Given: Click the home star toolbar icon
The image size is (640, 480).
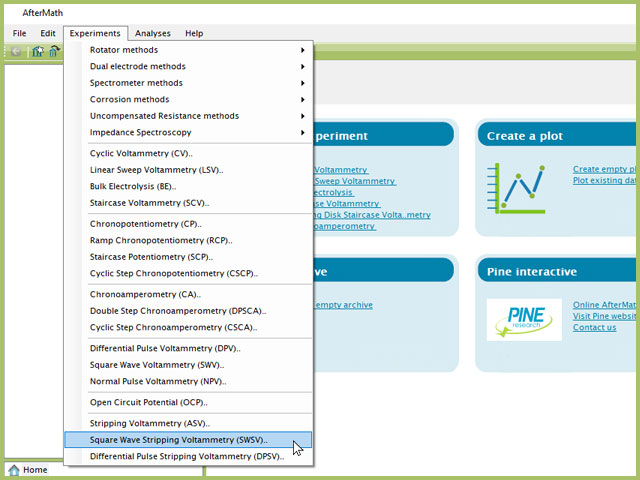Looking at the screenshot, I should (38, 51).
